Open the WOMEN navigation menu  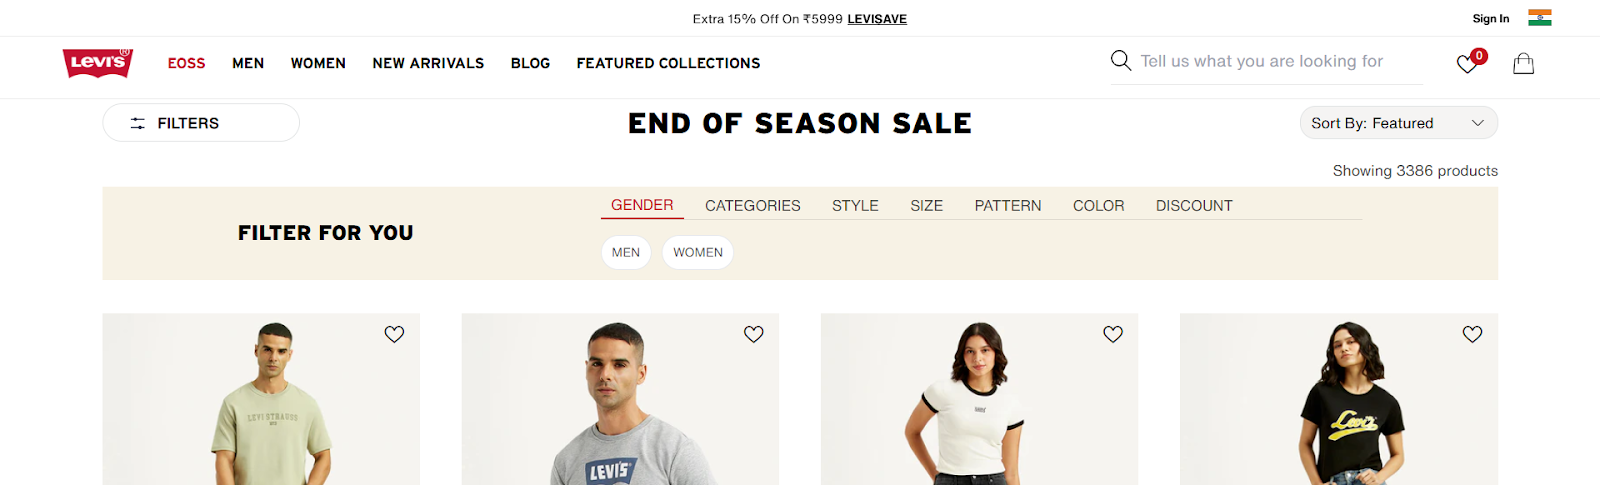point(318,63)
